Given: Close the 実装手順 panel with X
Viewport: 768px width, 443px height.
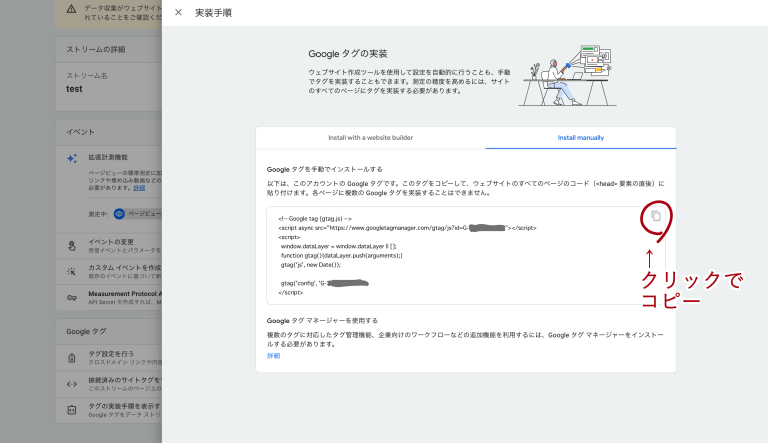Looking at the screenshot, I should 178,12.
